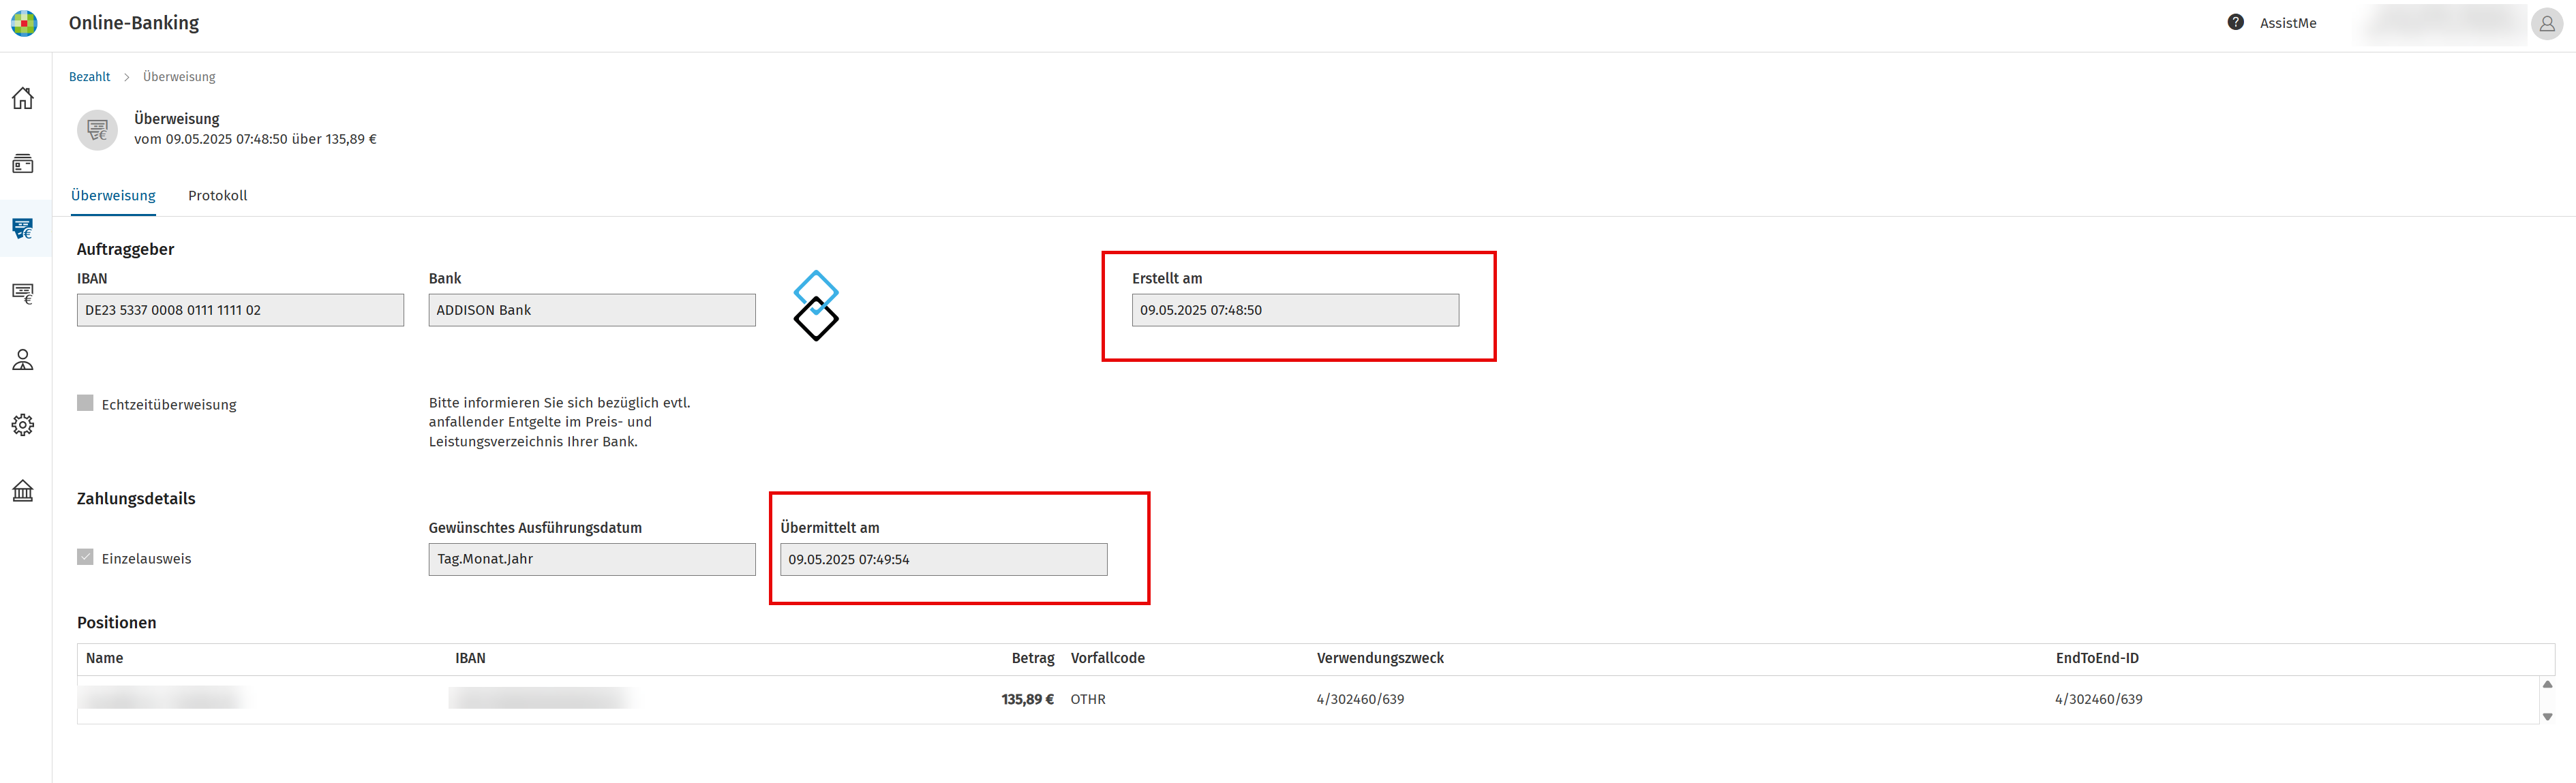The width and height of the screenshot is (2576, 783).
Task: Open the user contacts icon in sidebar
Action: click(x=23, y=359)
